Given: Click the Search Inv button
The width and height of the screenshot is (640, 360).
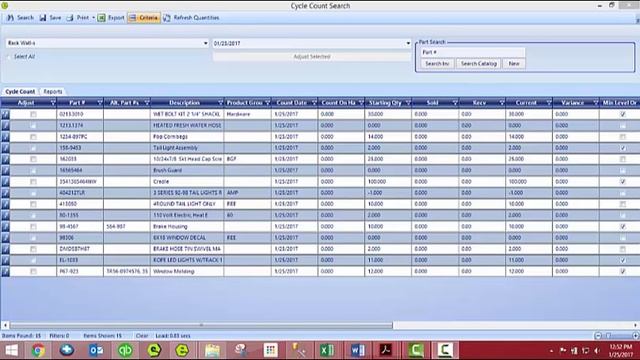Looking at the screenshot, I should [437, 64].
